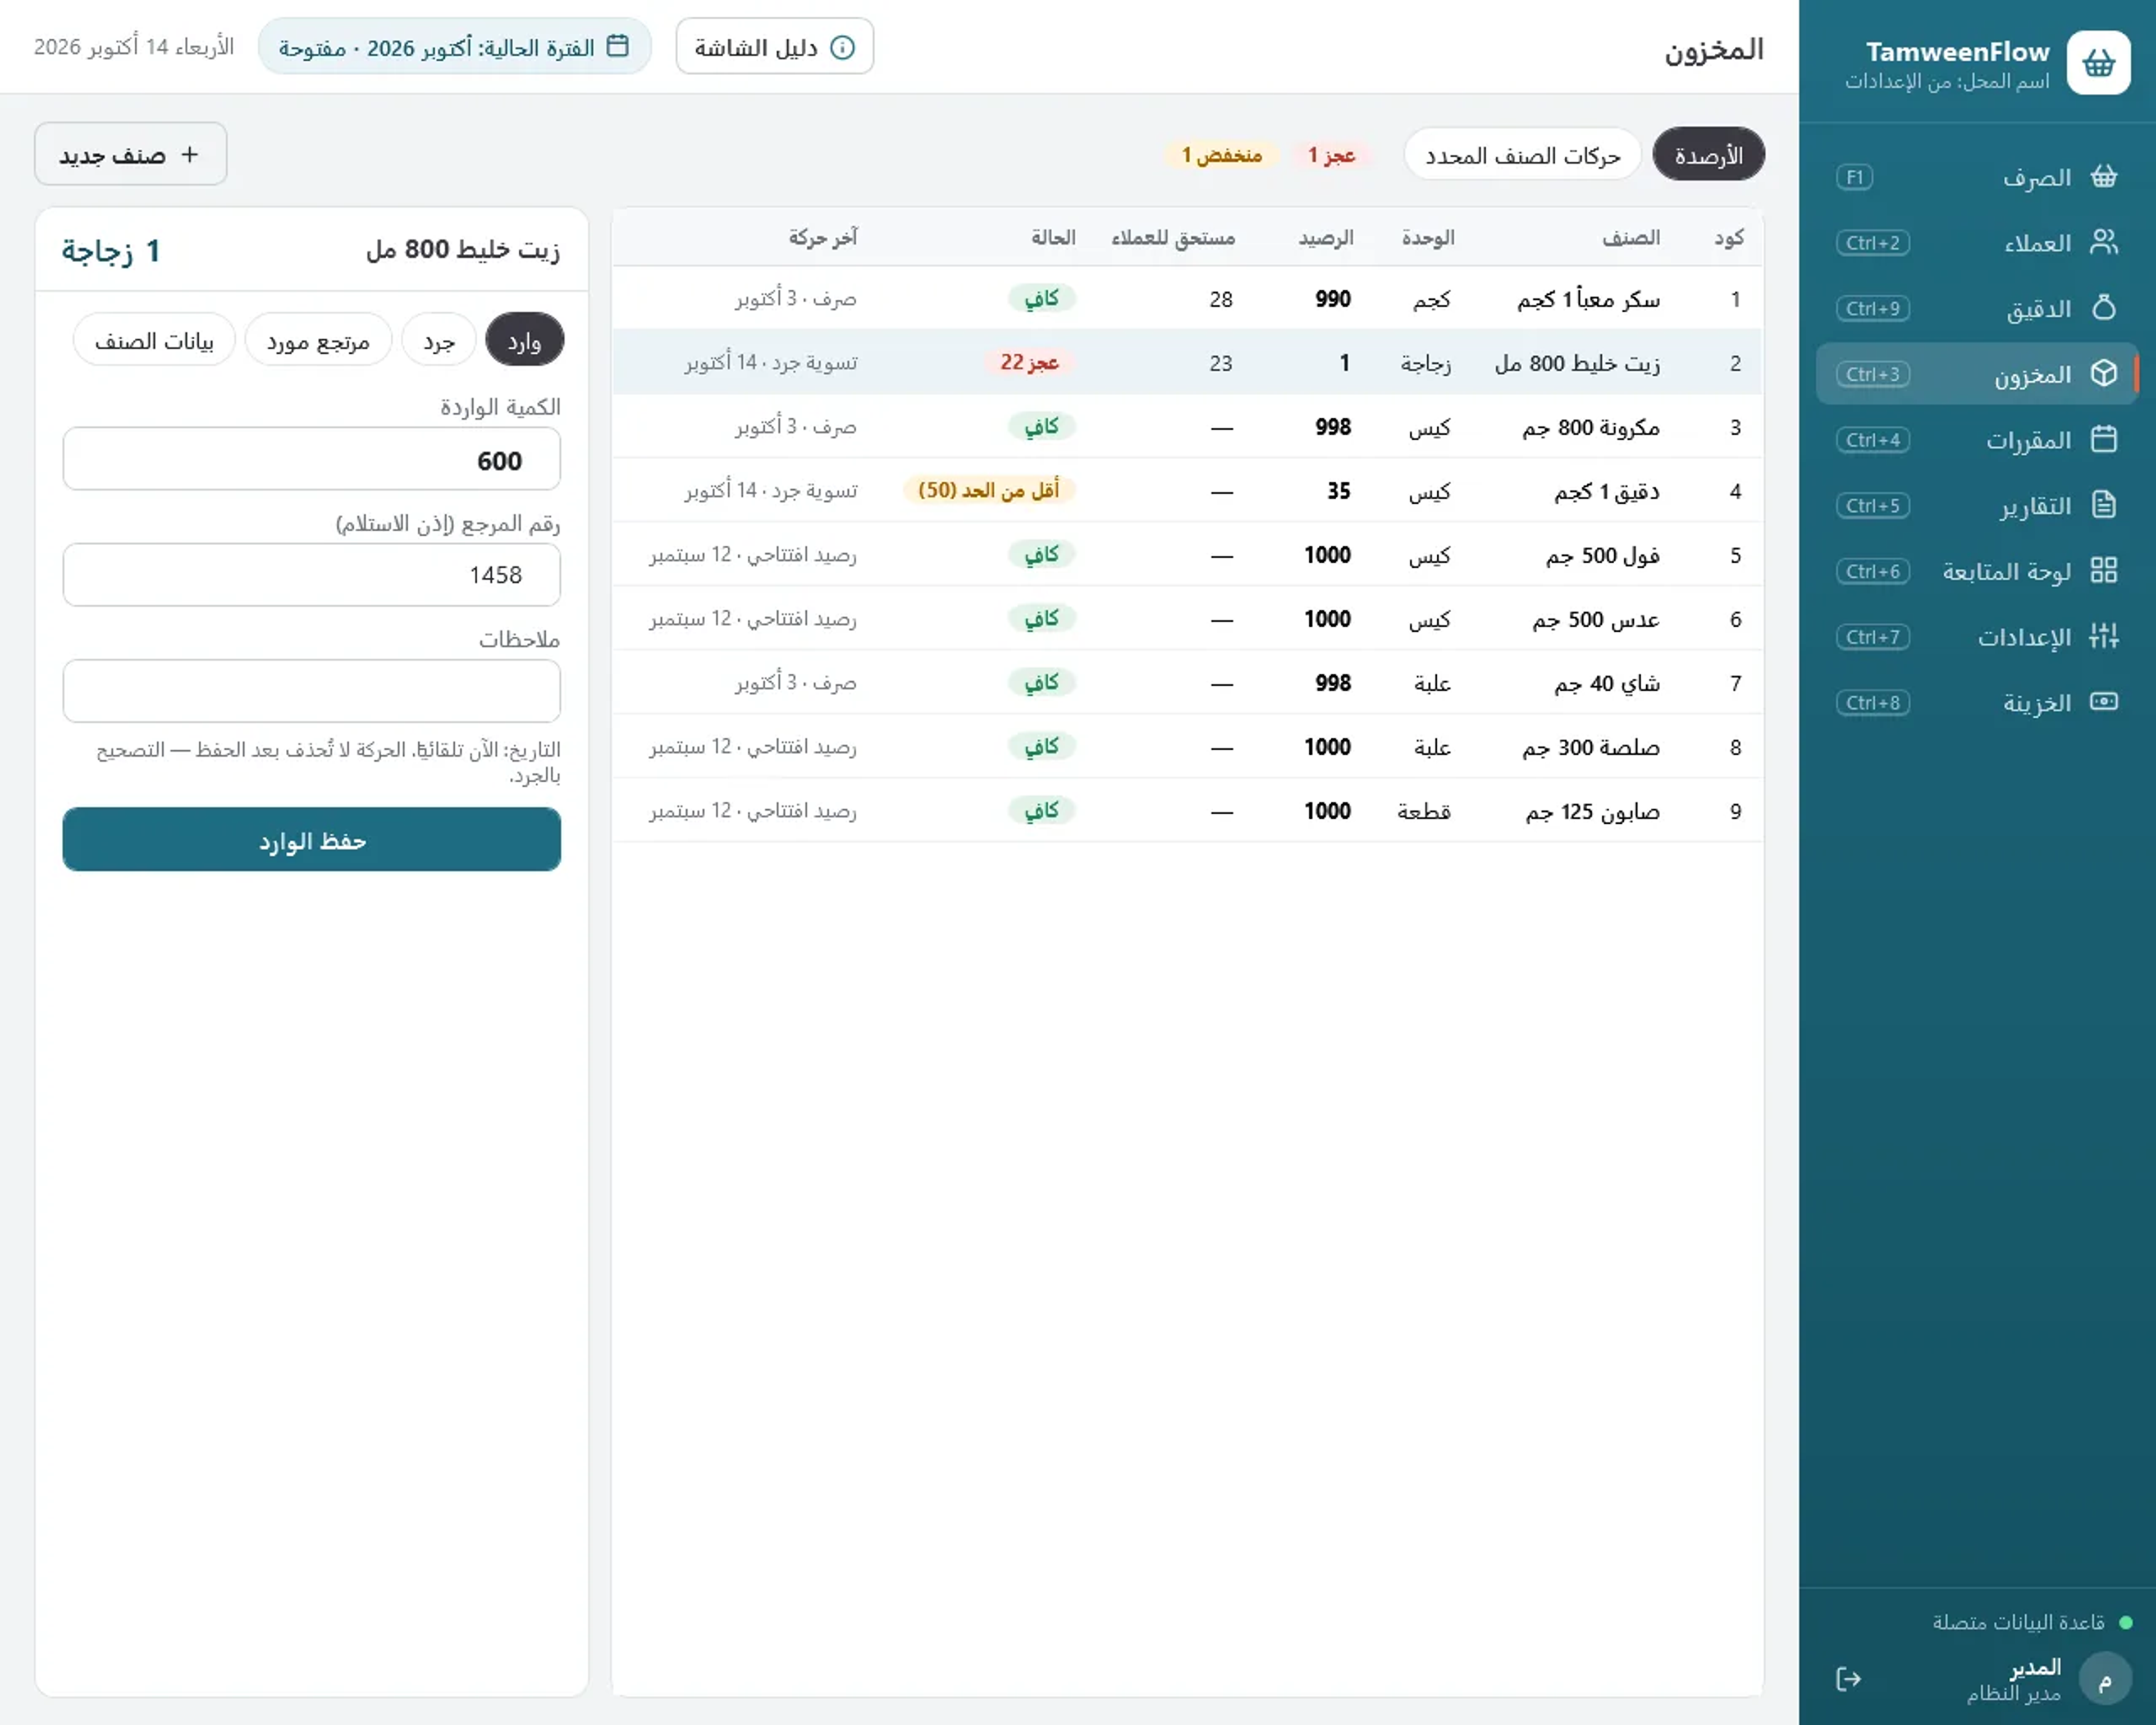Open the دليل الشاشة guide button
This screenshot has height=1725, width=2156.
774,47
